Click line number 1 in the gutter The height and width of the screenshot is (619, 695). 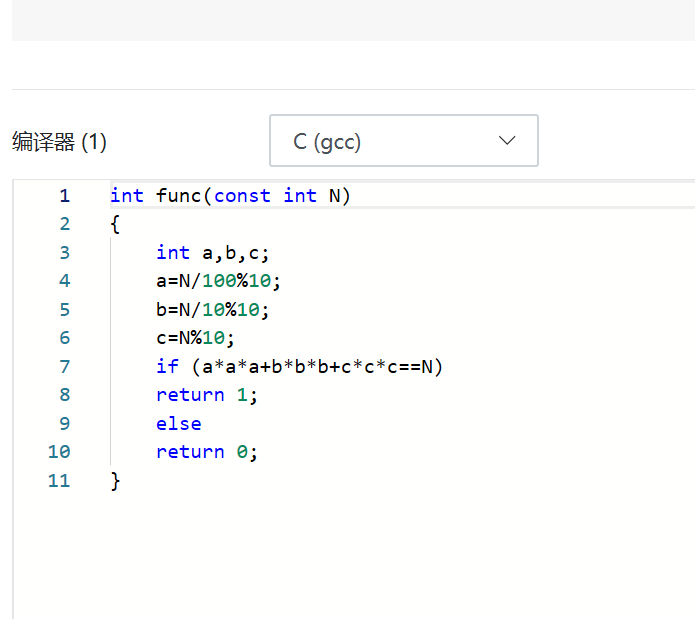click(x=64, y=196)
